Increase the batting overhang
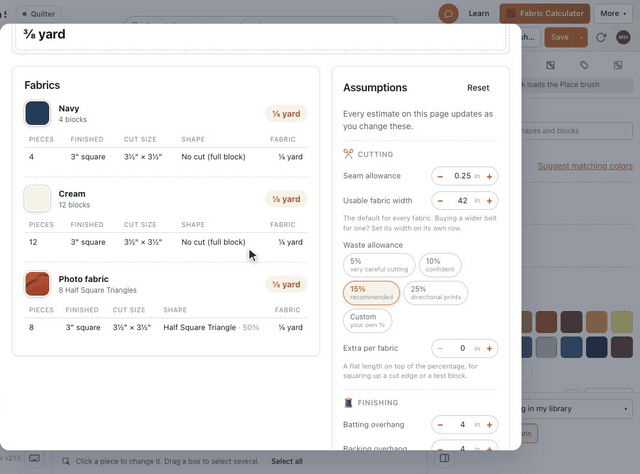 point(489,425)
